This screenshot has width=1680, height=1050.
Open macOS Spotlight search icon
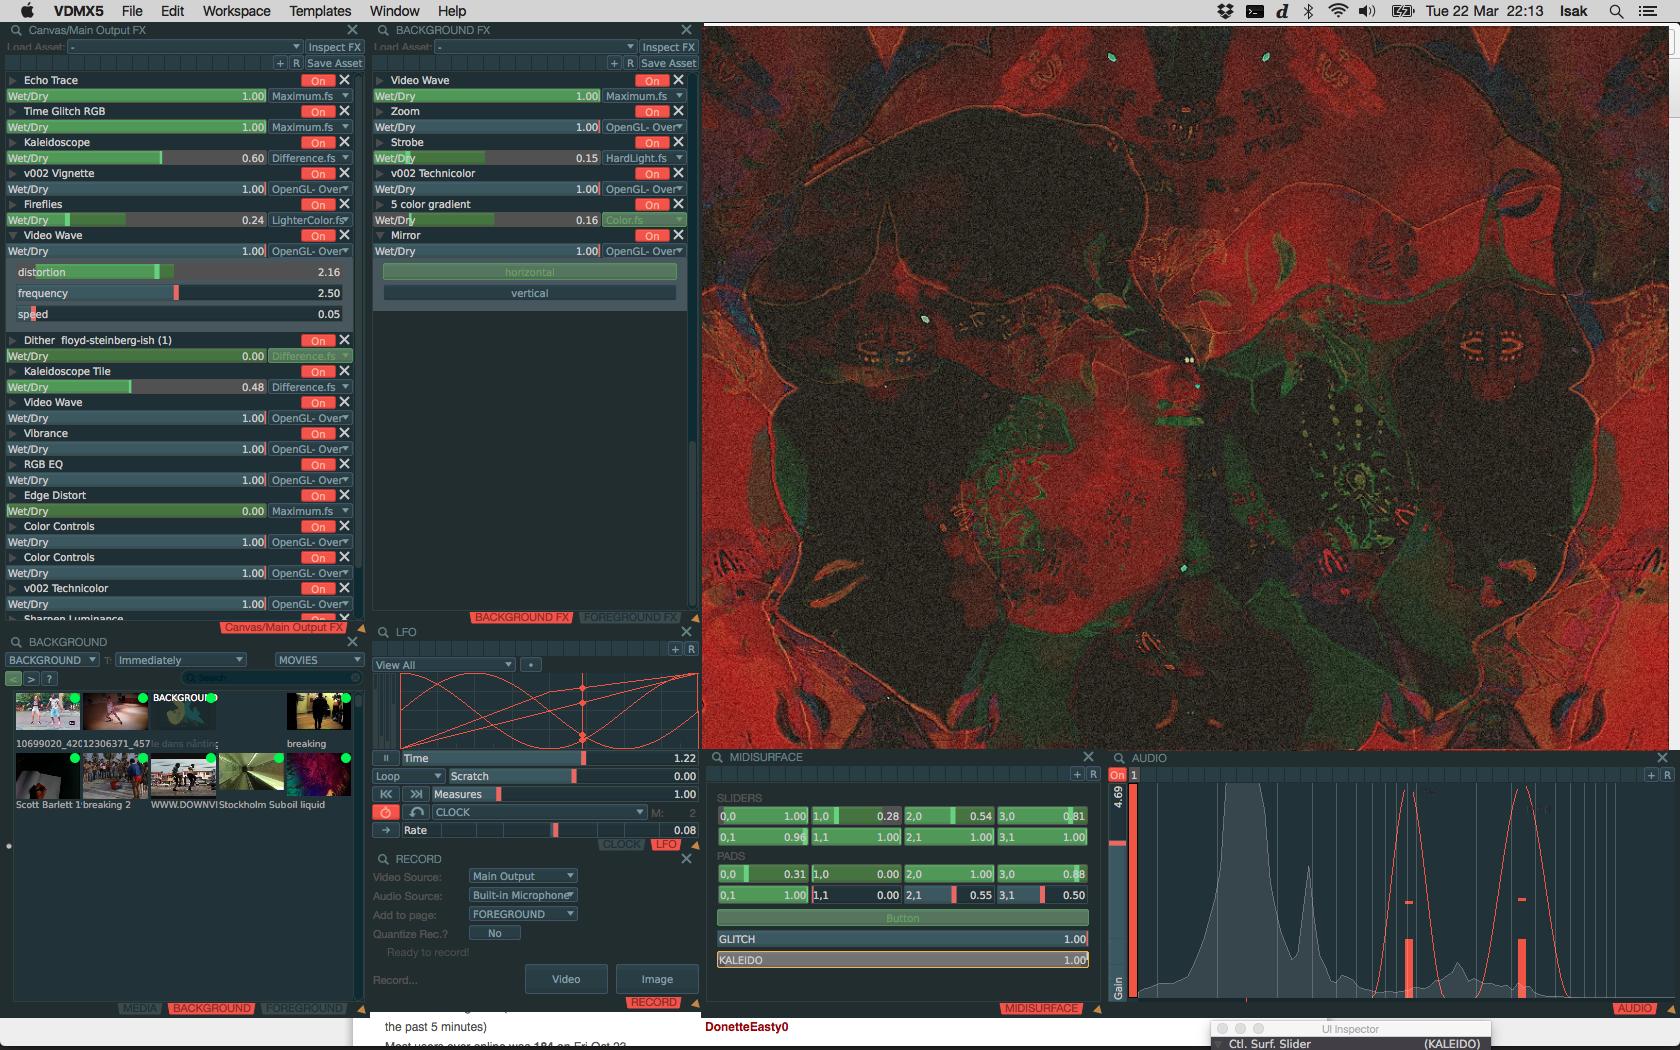[x=1615, y=11]
